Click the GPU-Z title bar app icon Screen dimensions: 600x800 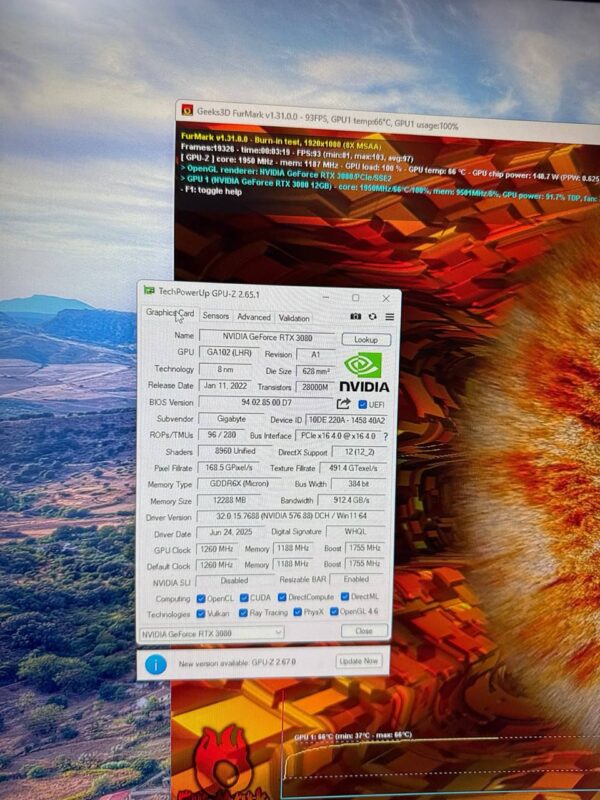coord(149,290)
